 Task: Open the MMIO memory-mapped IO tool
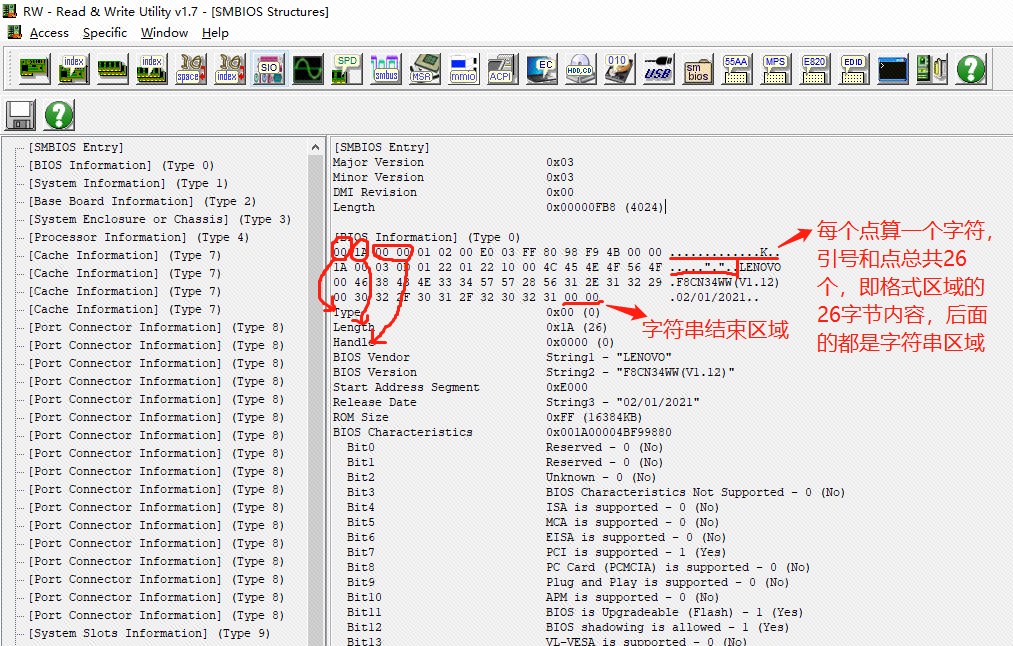[462, 69]
